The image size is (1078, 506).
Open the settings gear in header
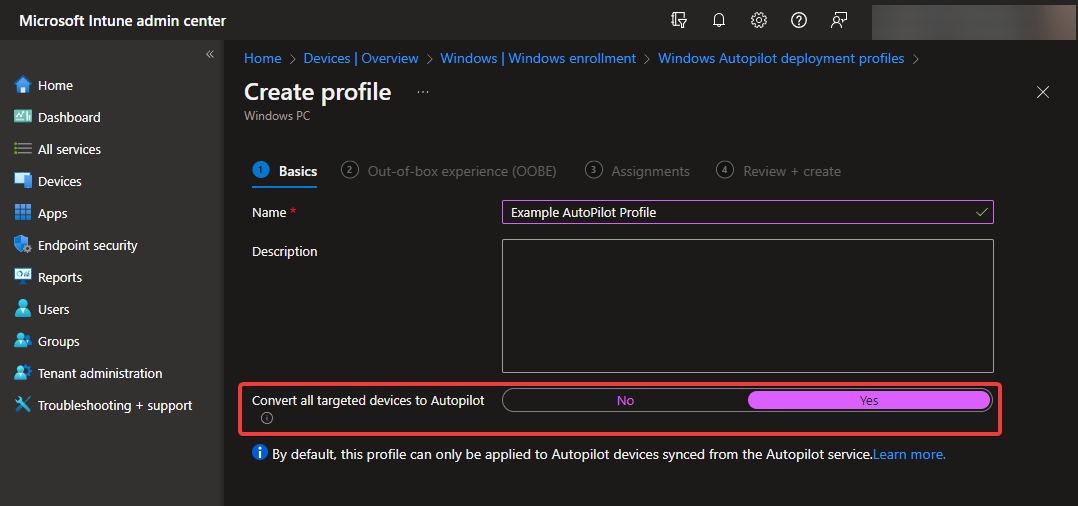(x=758, y=20)
